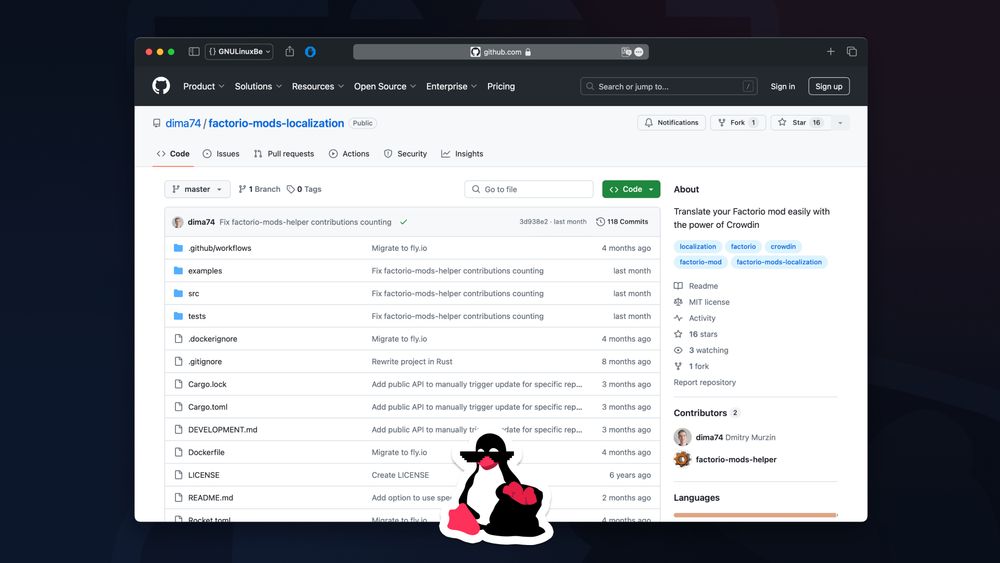Click translate icon in address bar
This screenshot has height=563, width=1000.
626,52
